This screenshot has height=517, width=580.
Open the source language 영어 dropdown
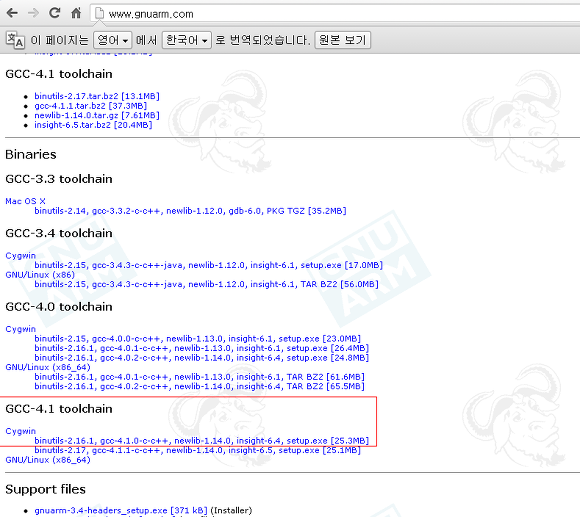(x=112, y=40)
